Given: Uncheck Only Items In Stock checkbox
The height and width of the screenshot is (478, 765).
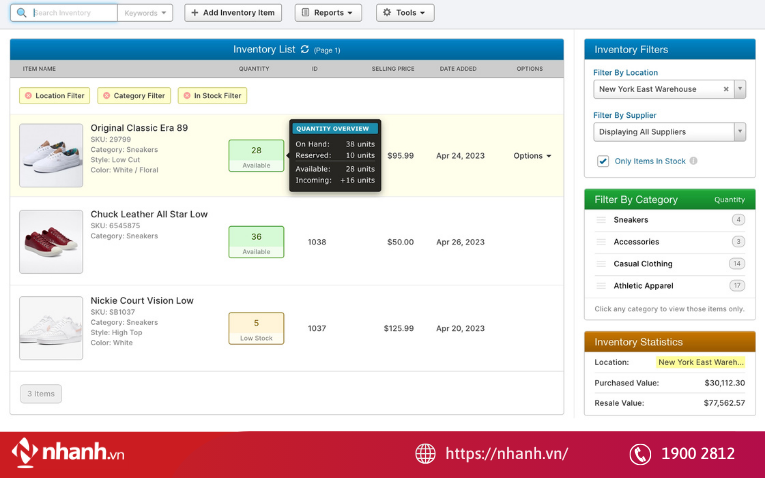Looking at the screenshot, I should pos(603,161).
